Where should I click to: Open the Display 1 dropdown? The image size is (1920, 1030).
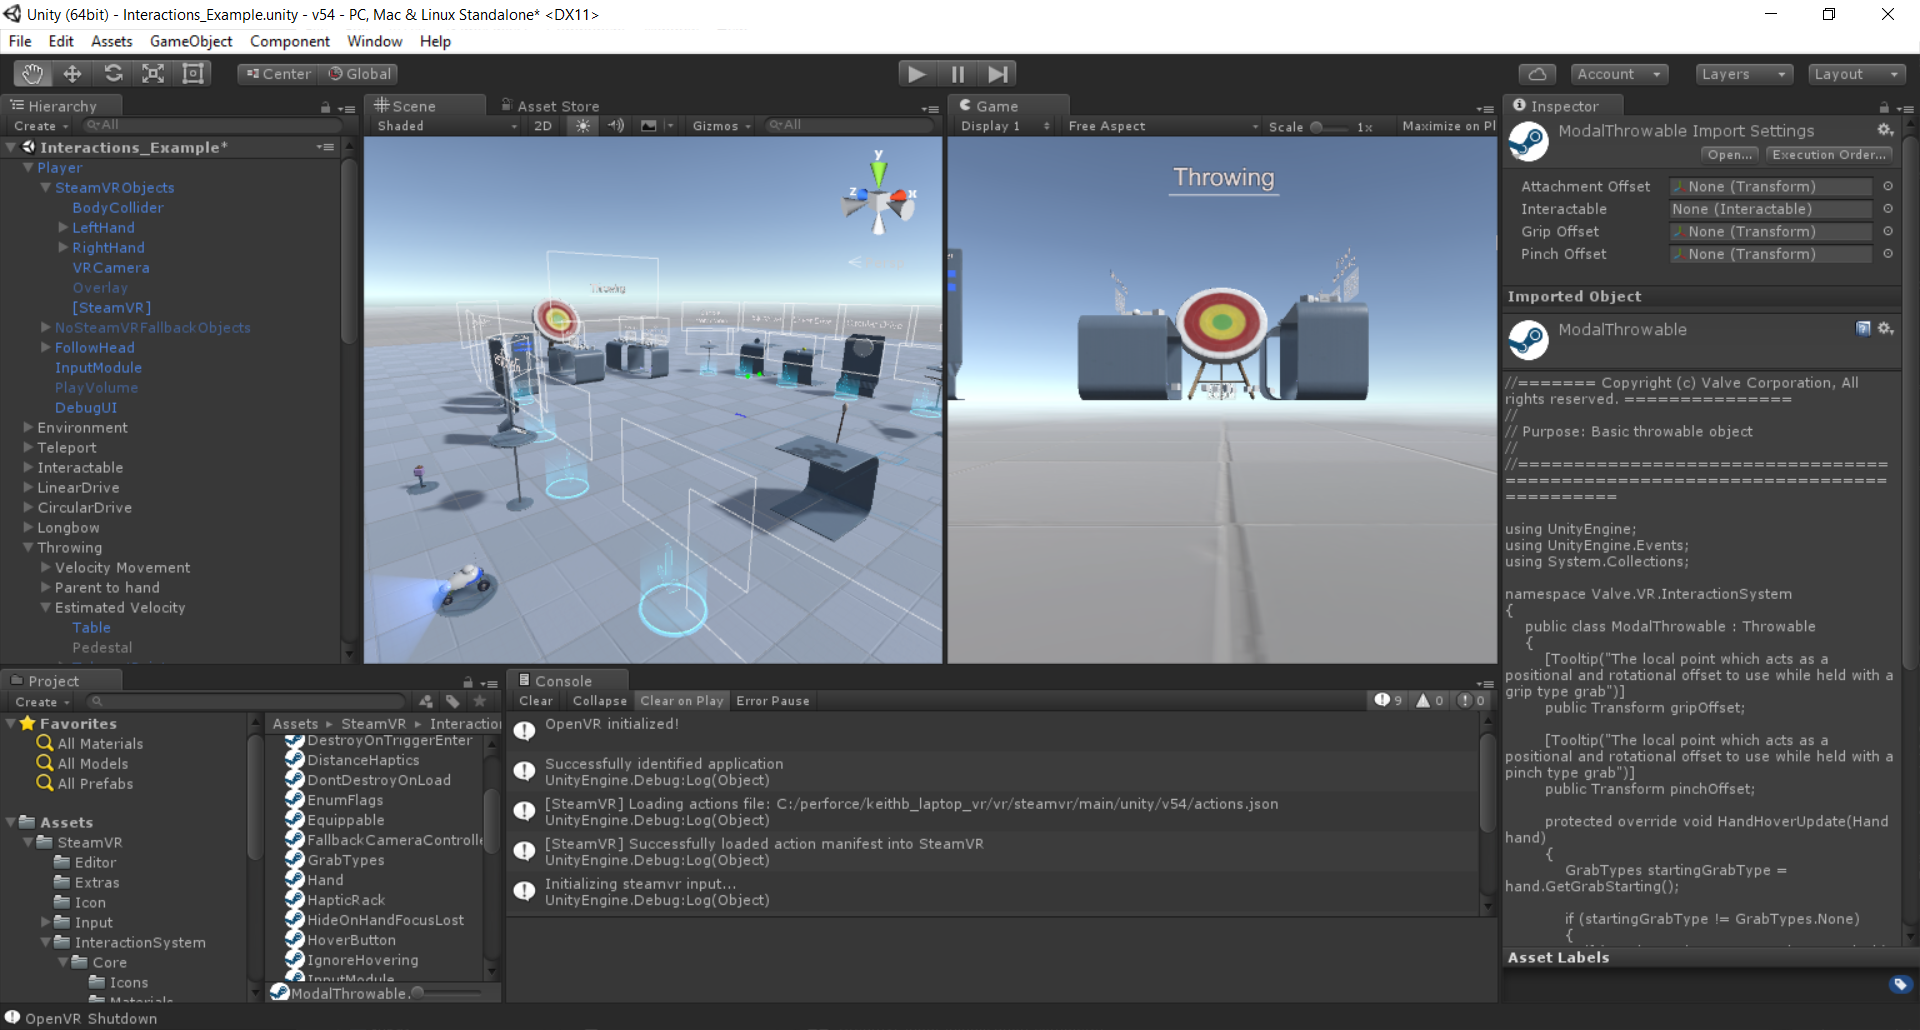pos(1005,126)
